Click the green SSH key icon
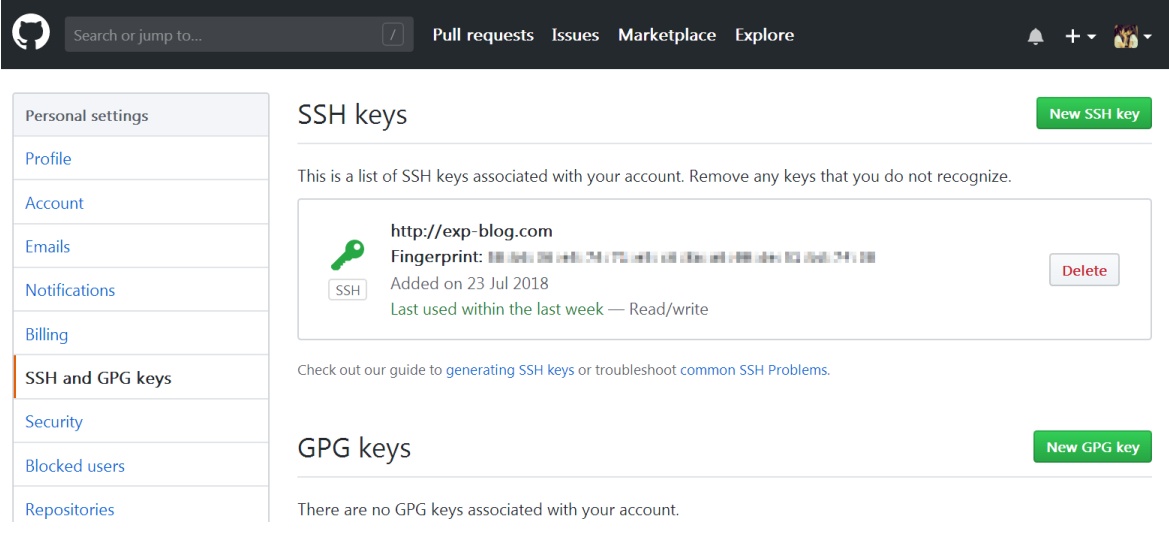Image resolution: width=1169 pixels, height=534 pixels. click(x=347, y=255)
